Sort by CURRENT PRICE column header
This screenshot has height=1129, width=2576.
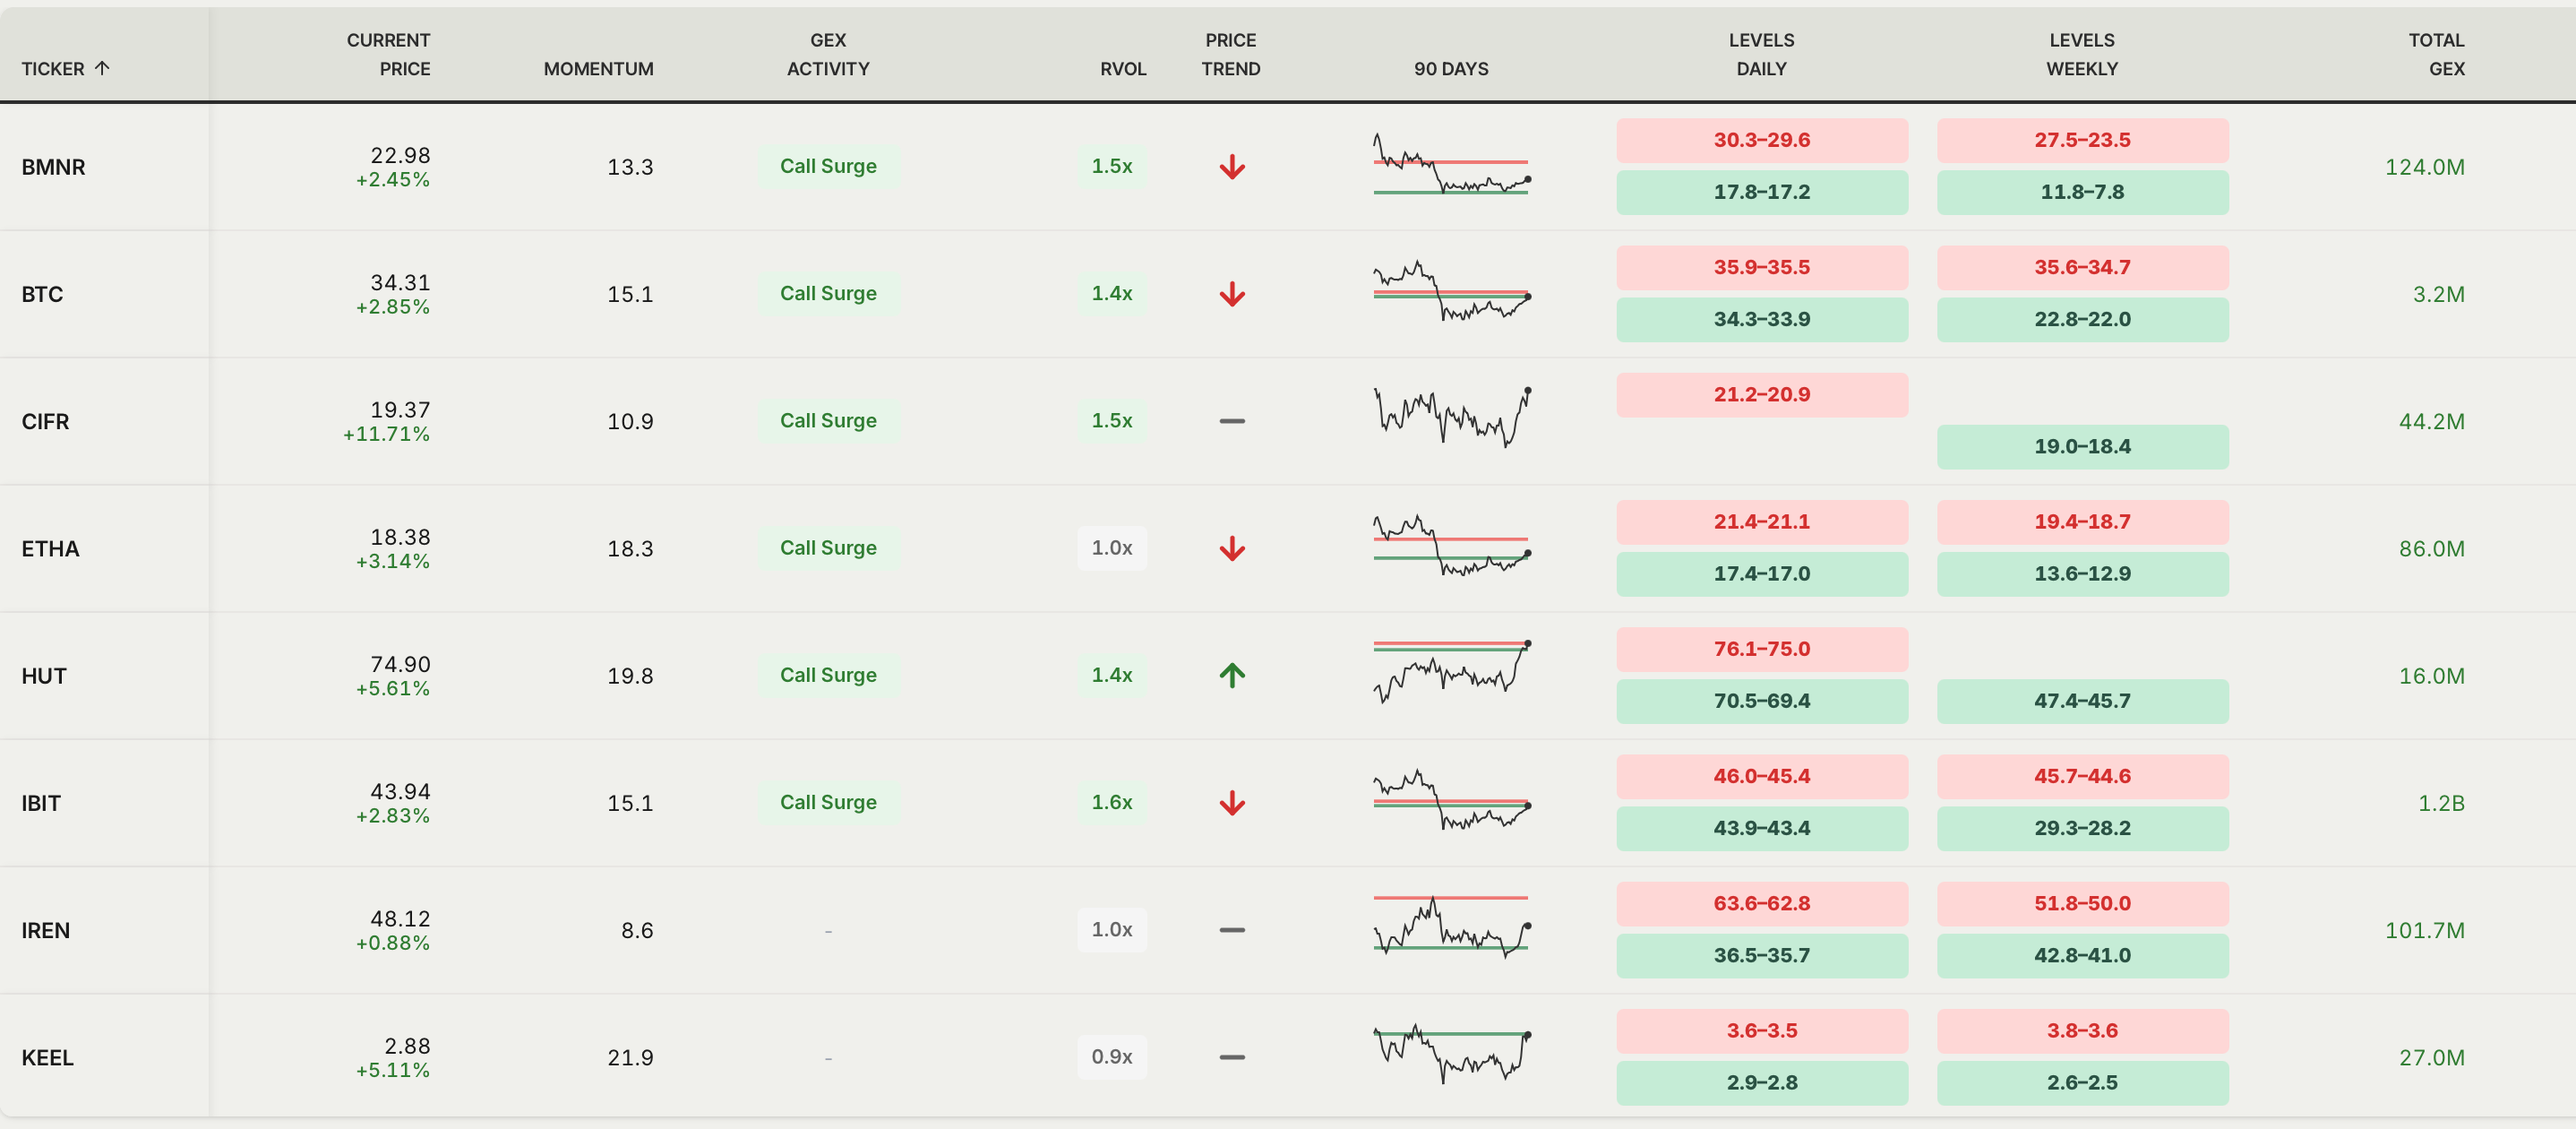point(388,54)
